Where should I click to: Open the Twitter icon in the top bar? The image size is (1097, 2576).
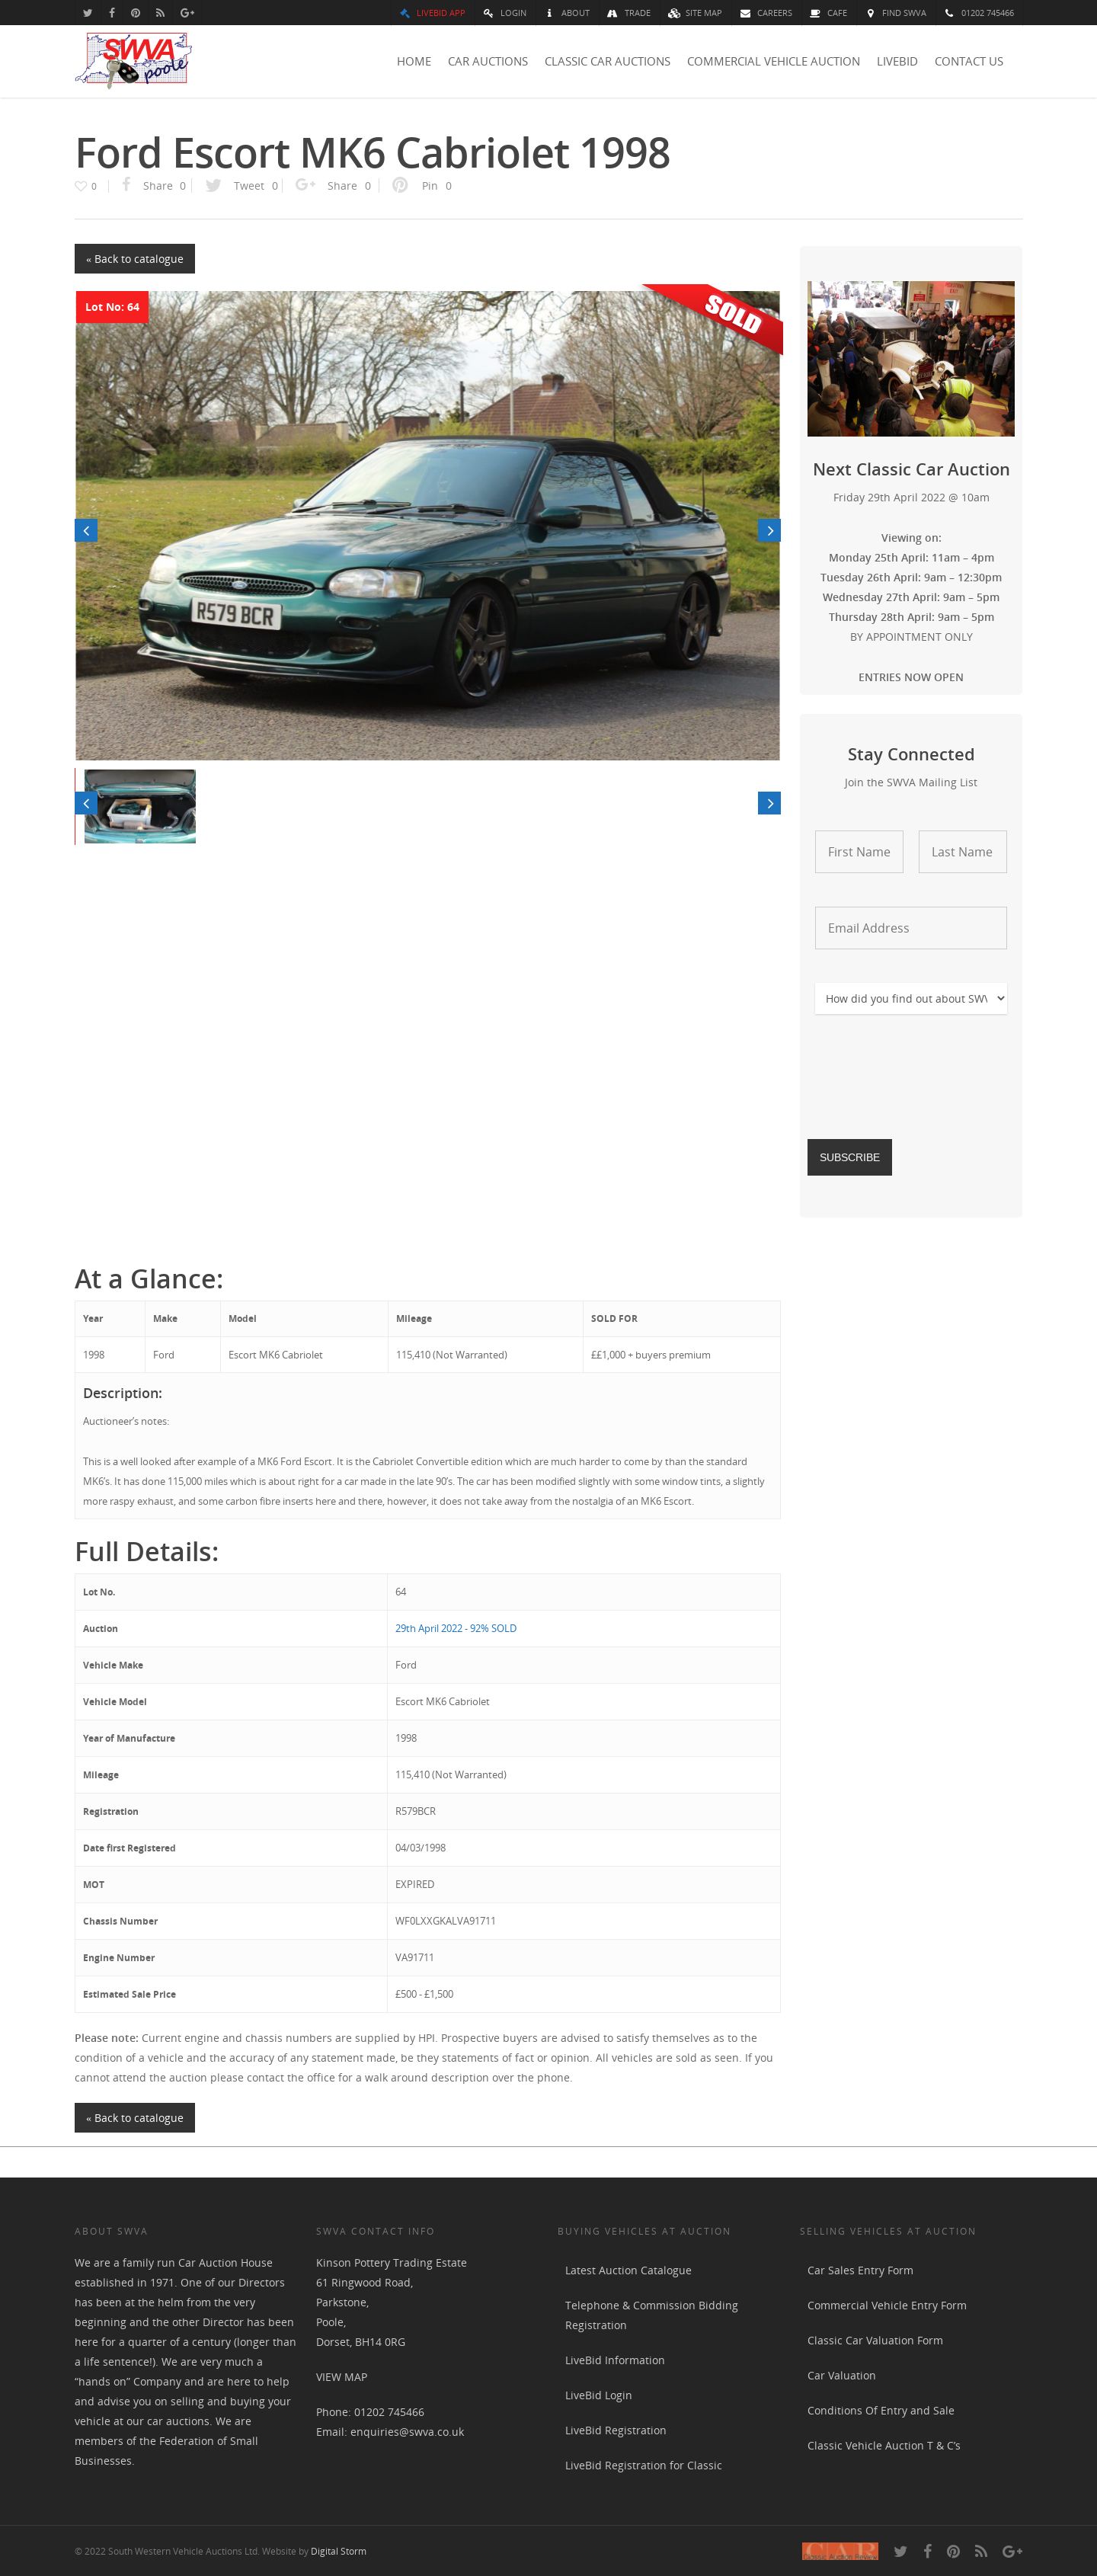point(87,13)
